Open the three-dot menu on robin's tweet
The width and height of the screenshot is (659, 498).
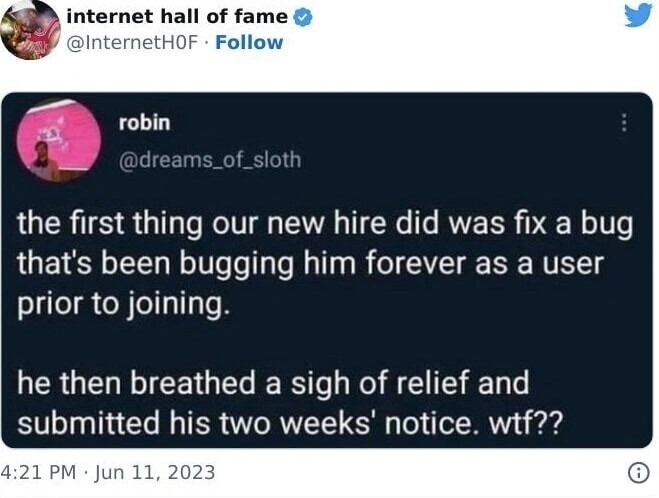[x=624, y=123]
